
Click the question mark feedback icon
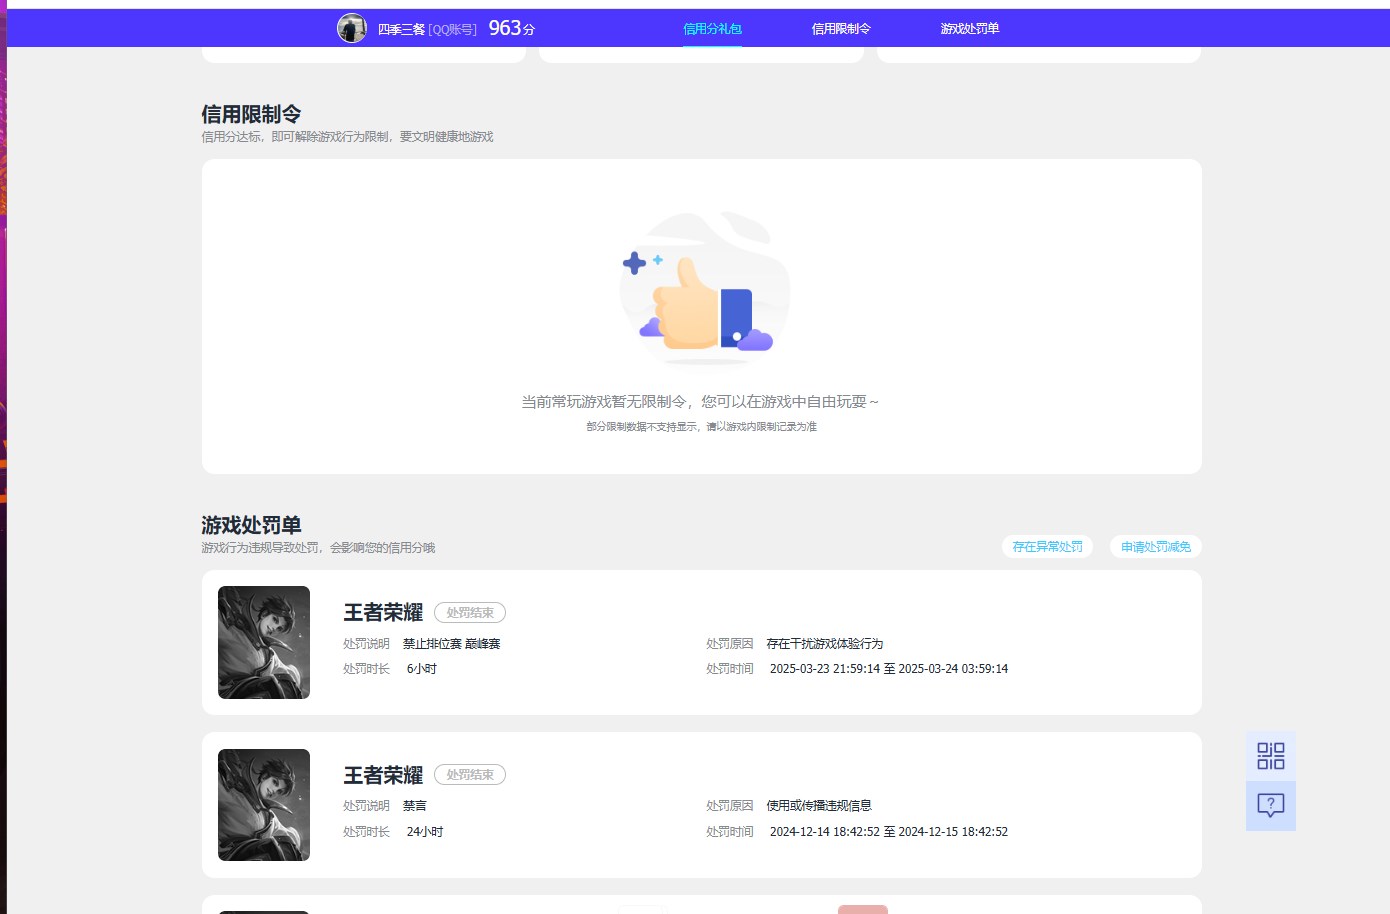(1270, 805)
